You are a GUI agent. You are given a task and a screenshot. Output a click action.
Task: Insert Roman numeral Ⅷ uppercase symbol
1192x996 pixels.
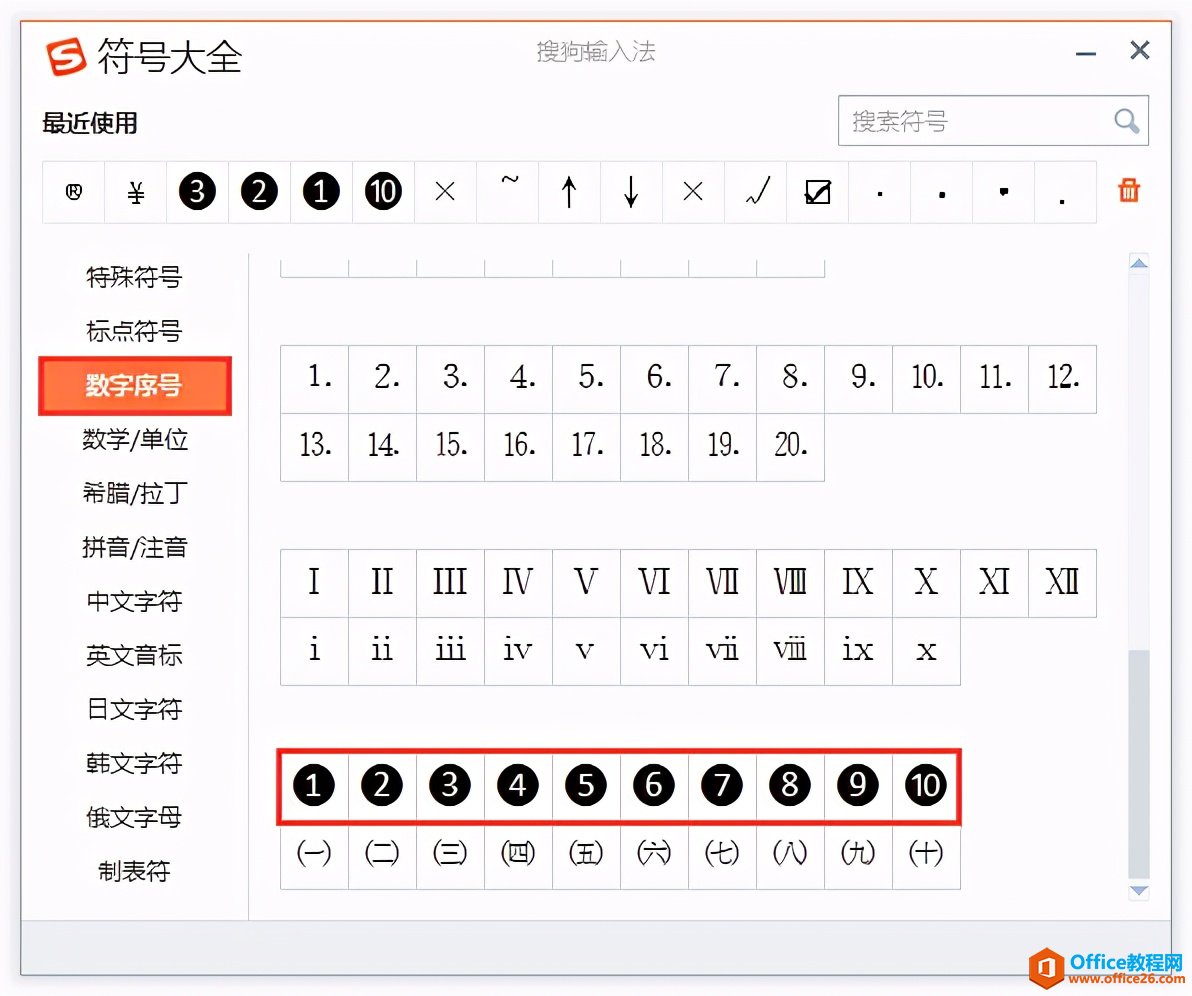click(790, 583)
